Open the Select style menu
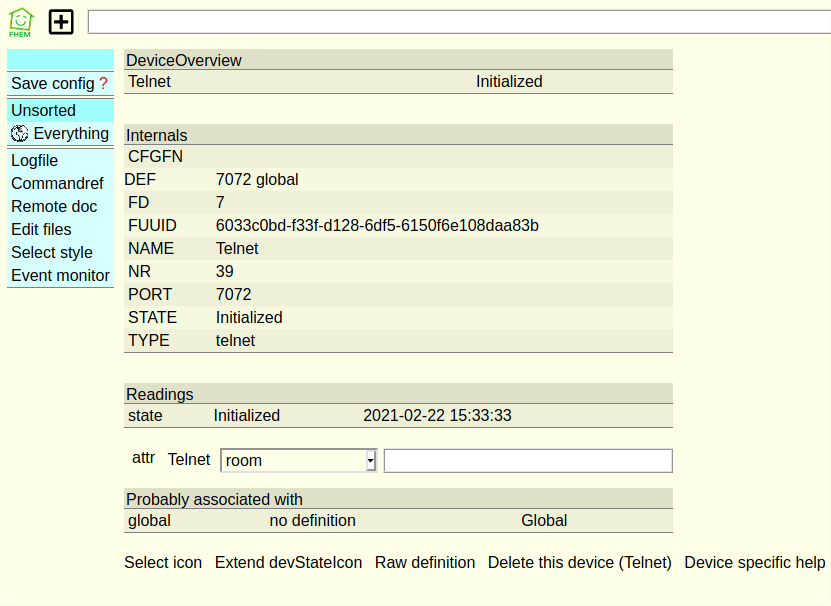The height and width of the screenshot is (606, 831). [52, 252]
